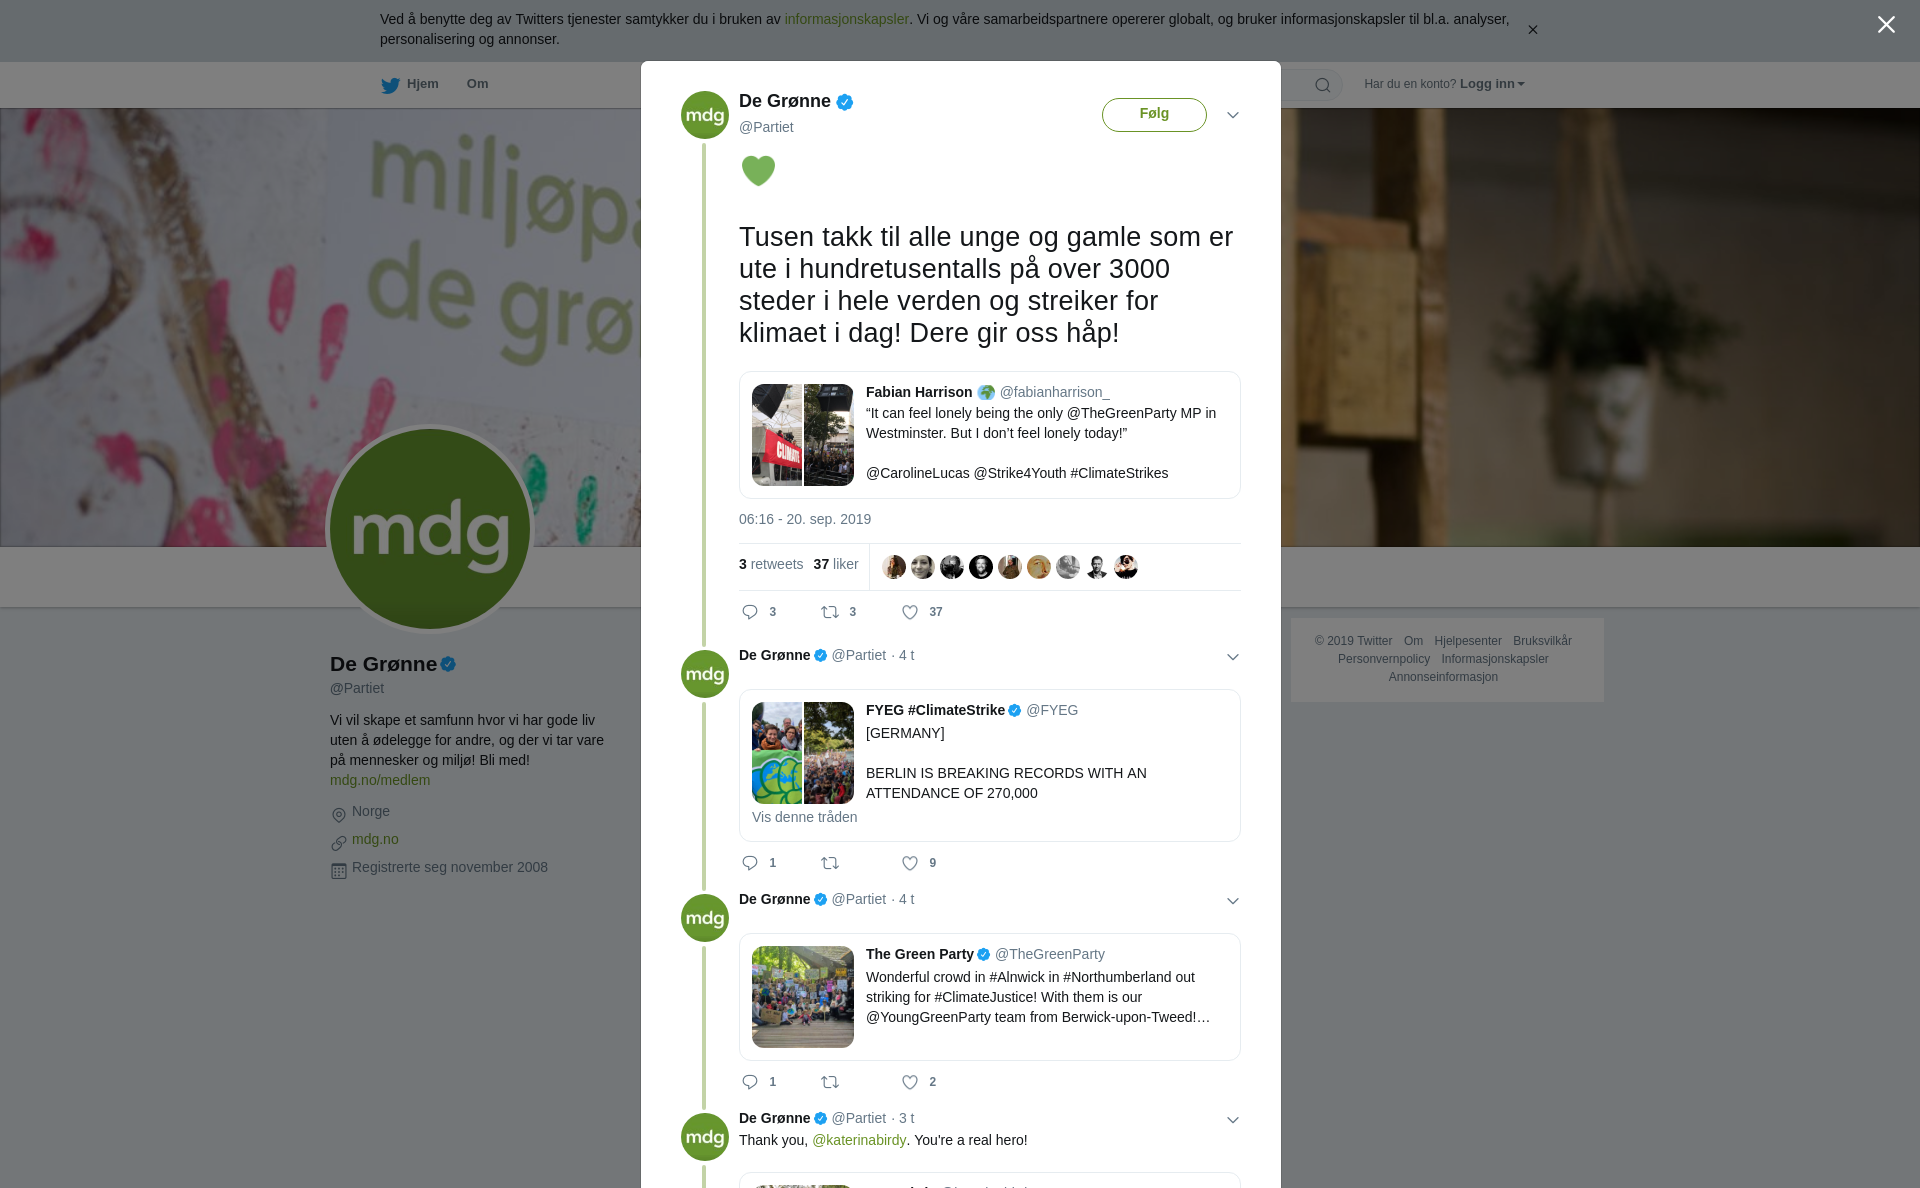Retweet the main De Grønne tweet
The width and height of the screenshot is (1920, 1188).
point(830,612)
